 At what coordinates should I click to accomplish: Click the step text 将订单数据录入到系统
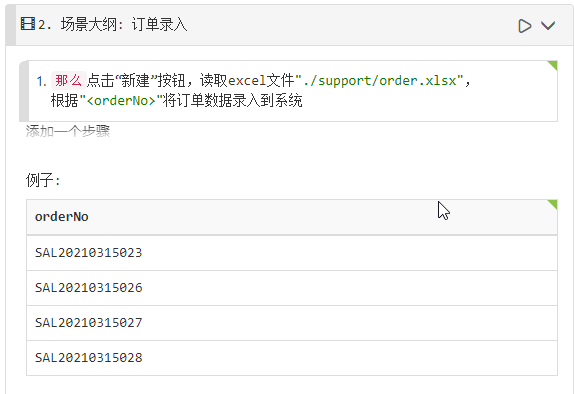(232, 100)
